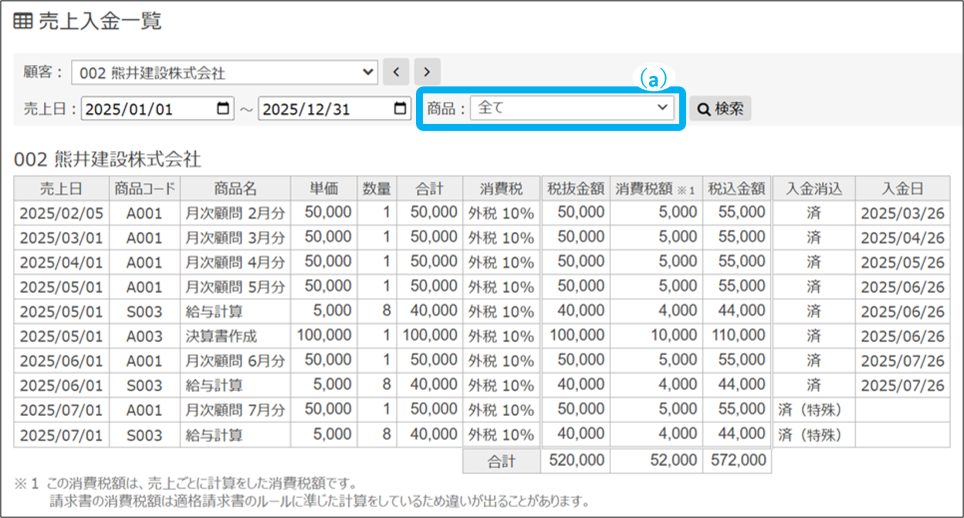Click the table grid icon beside 売上入金一覧
The image size is (964, 518).
(22, 21)
